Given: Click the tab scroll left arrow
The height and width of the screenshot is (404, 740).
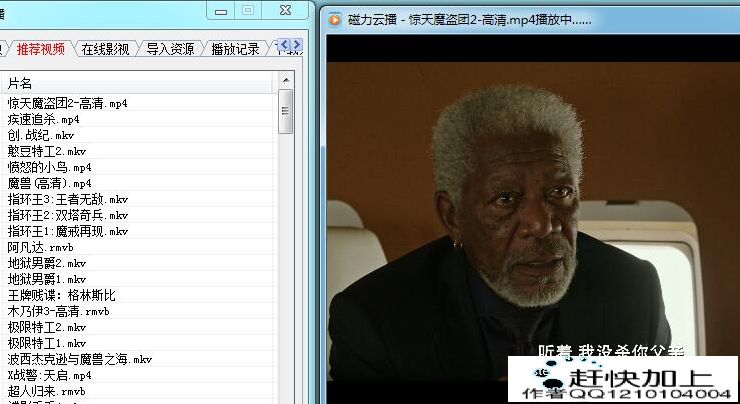Looking at the screenshot, I should coord(284,45).
